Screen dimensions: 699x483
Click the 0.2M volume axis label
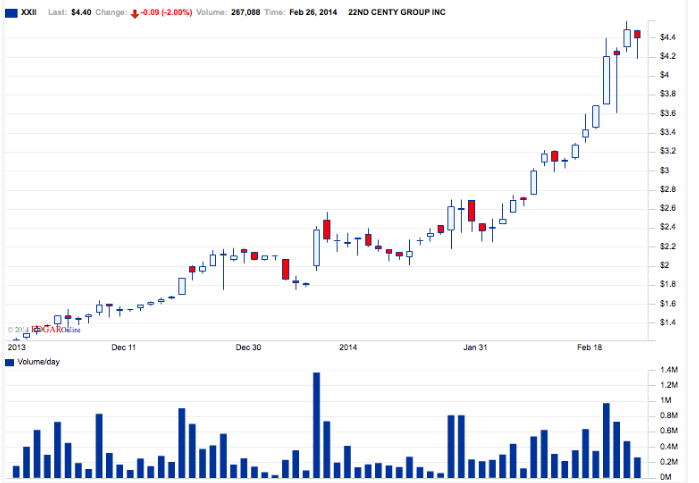coord(669,462)
